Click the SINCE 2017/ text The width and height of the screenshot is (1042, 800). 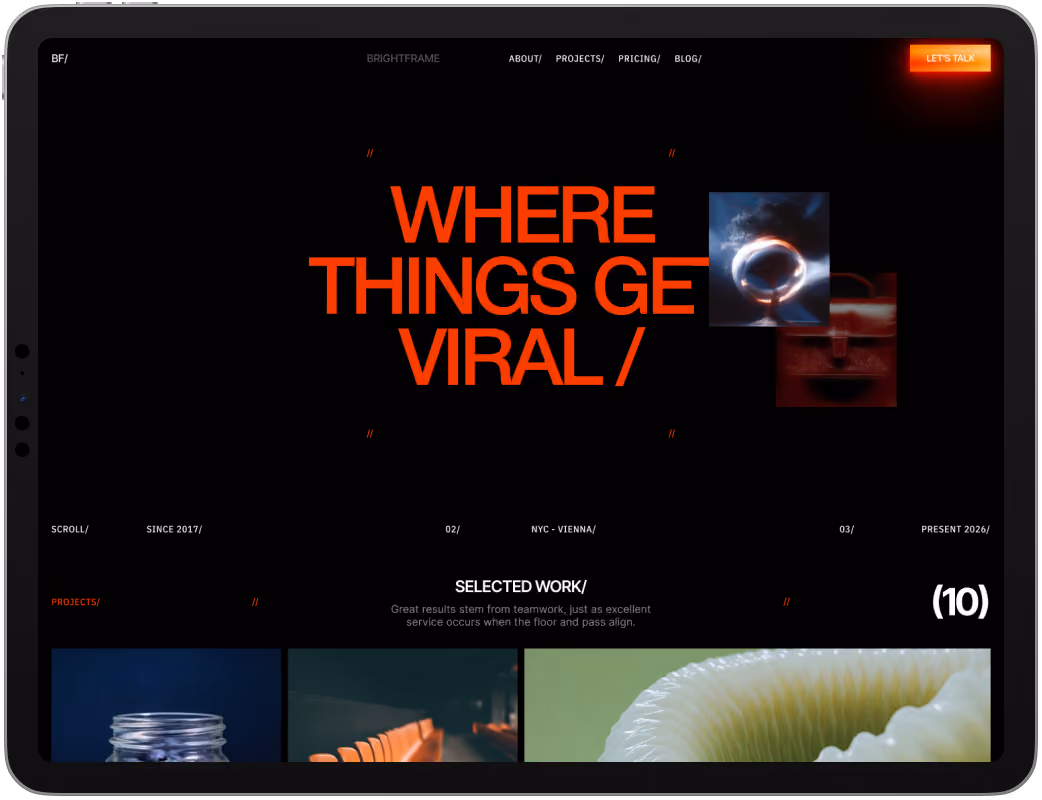(174, 530)
